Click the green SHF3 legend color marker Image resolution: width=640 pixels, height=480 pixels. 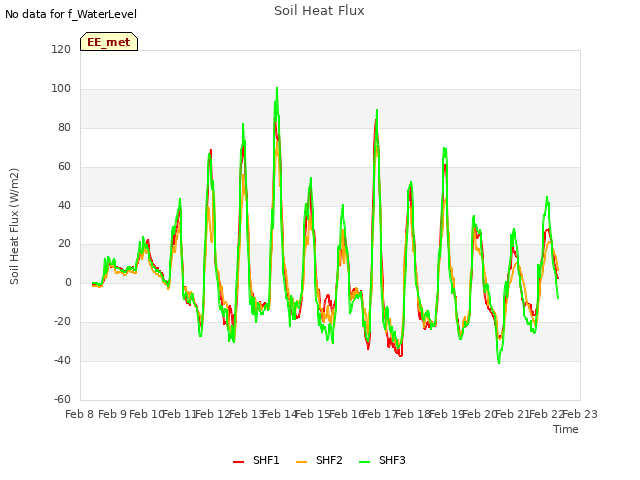click(x=364, y=462)
